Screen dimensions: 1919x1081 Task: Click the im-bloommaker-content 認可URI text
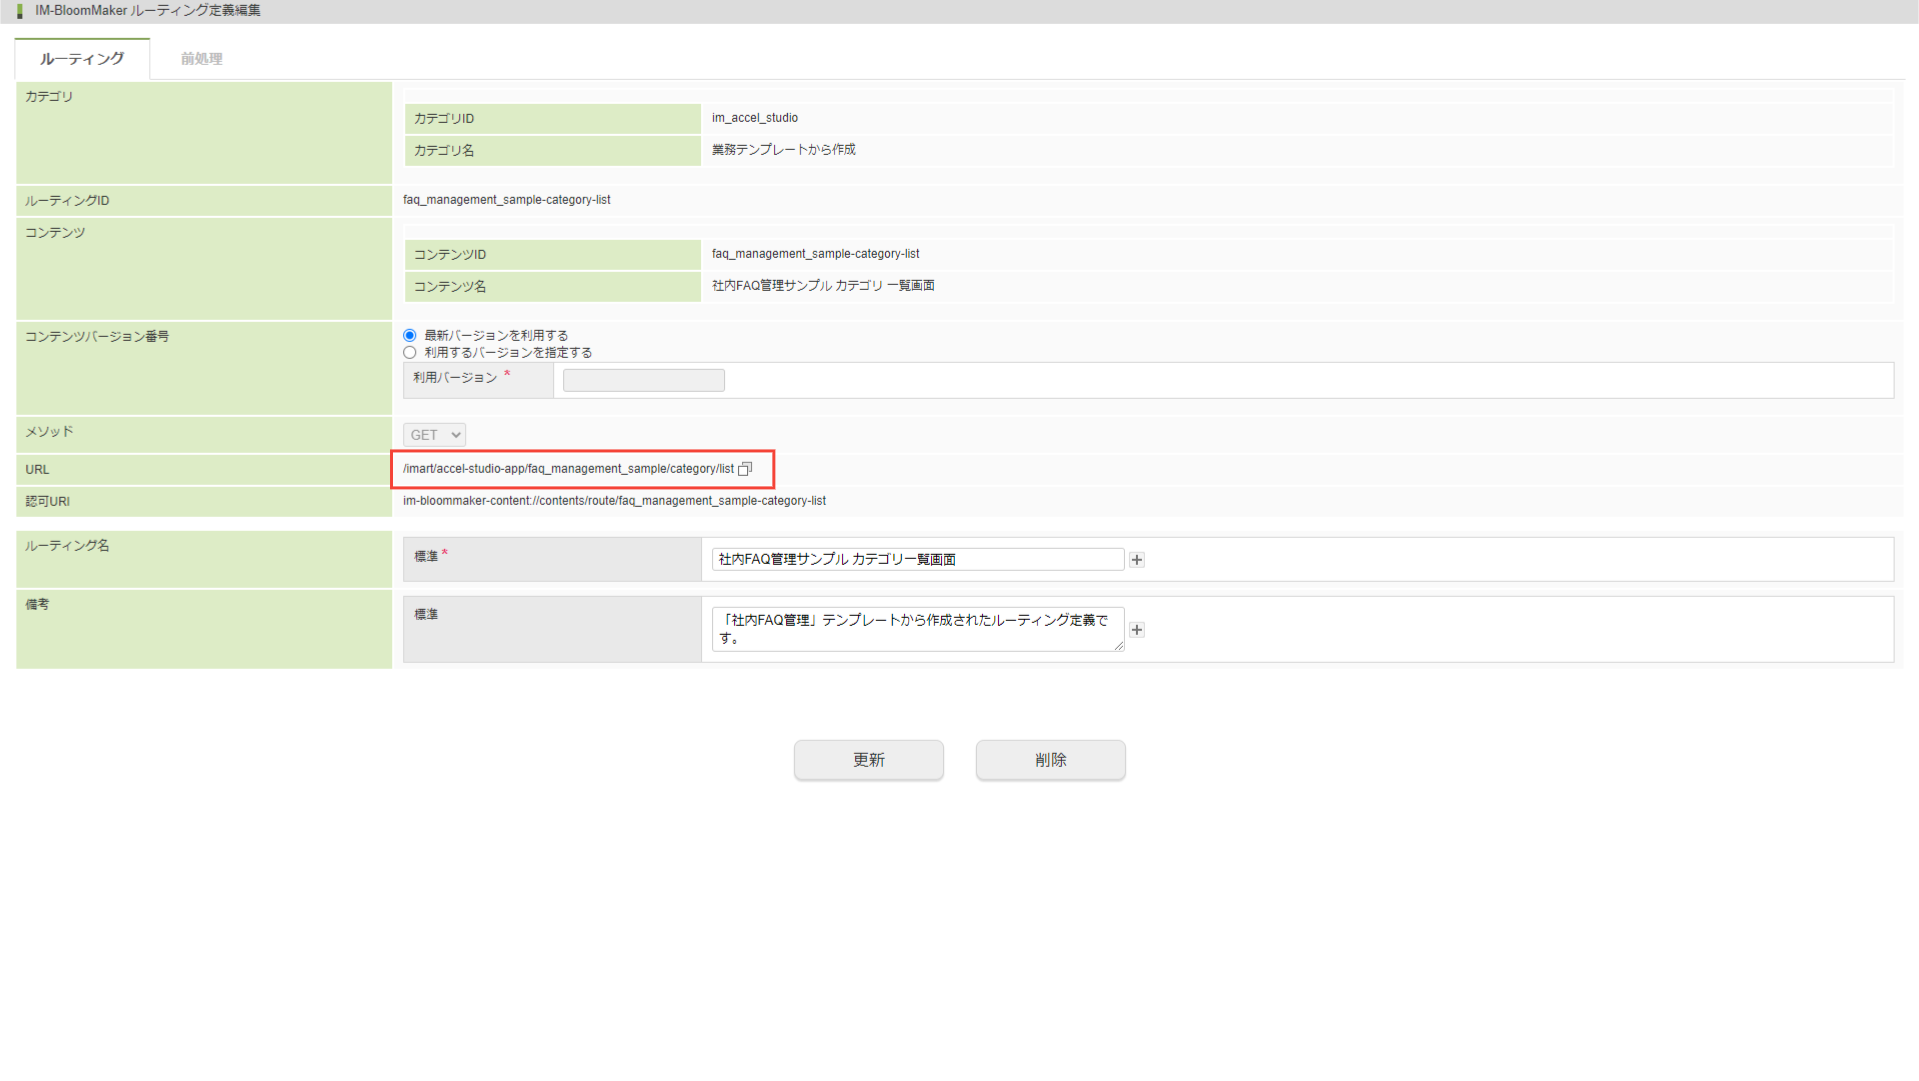[615, 501]
